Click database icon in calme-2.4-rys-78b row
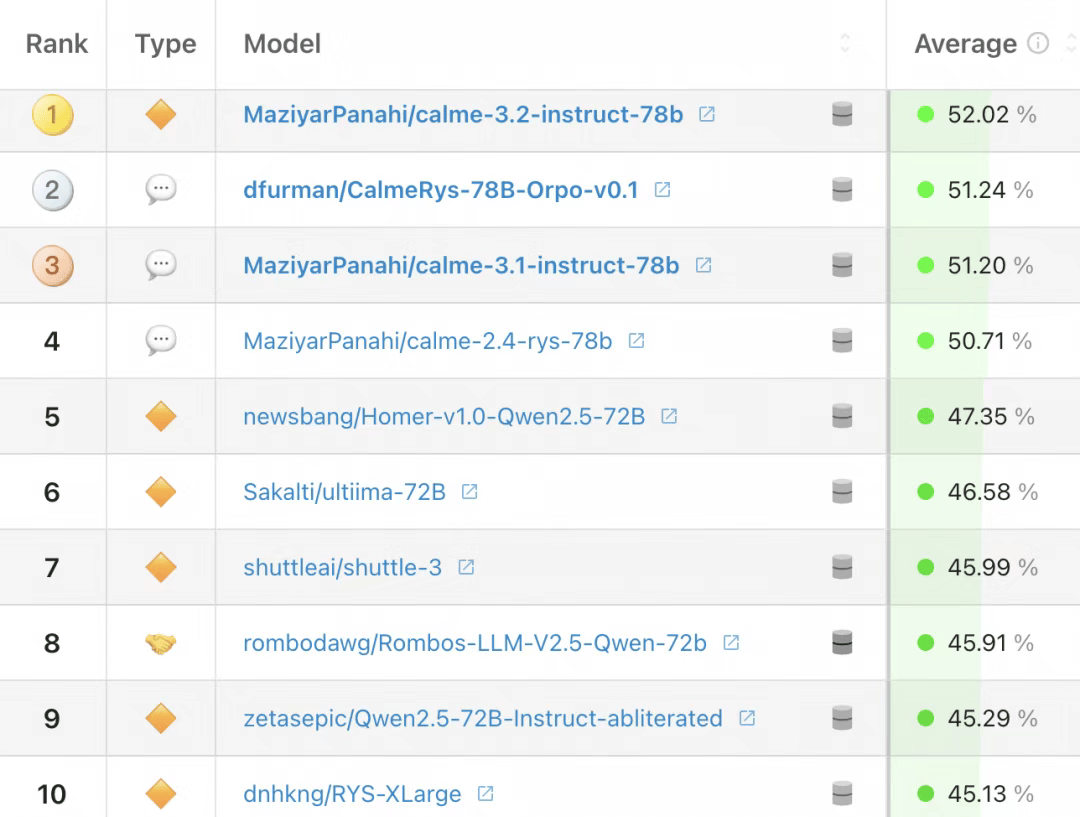 [842, 340]
